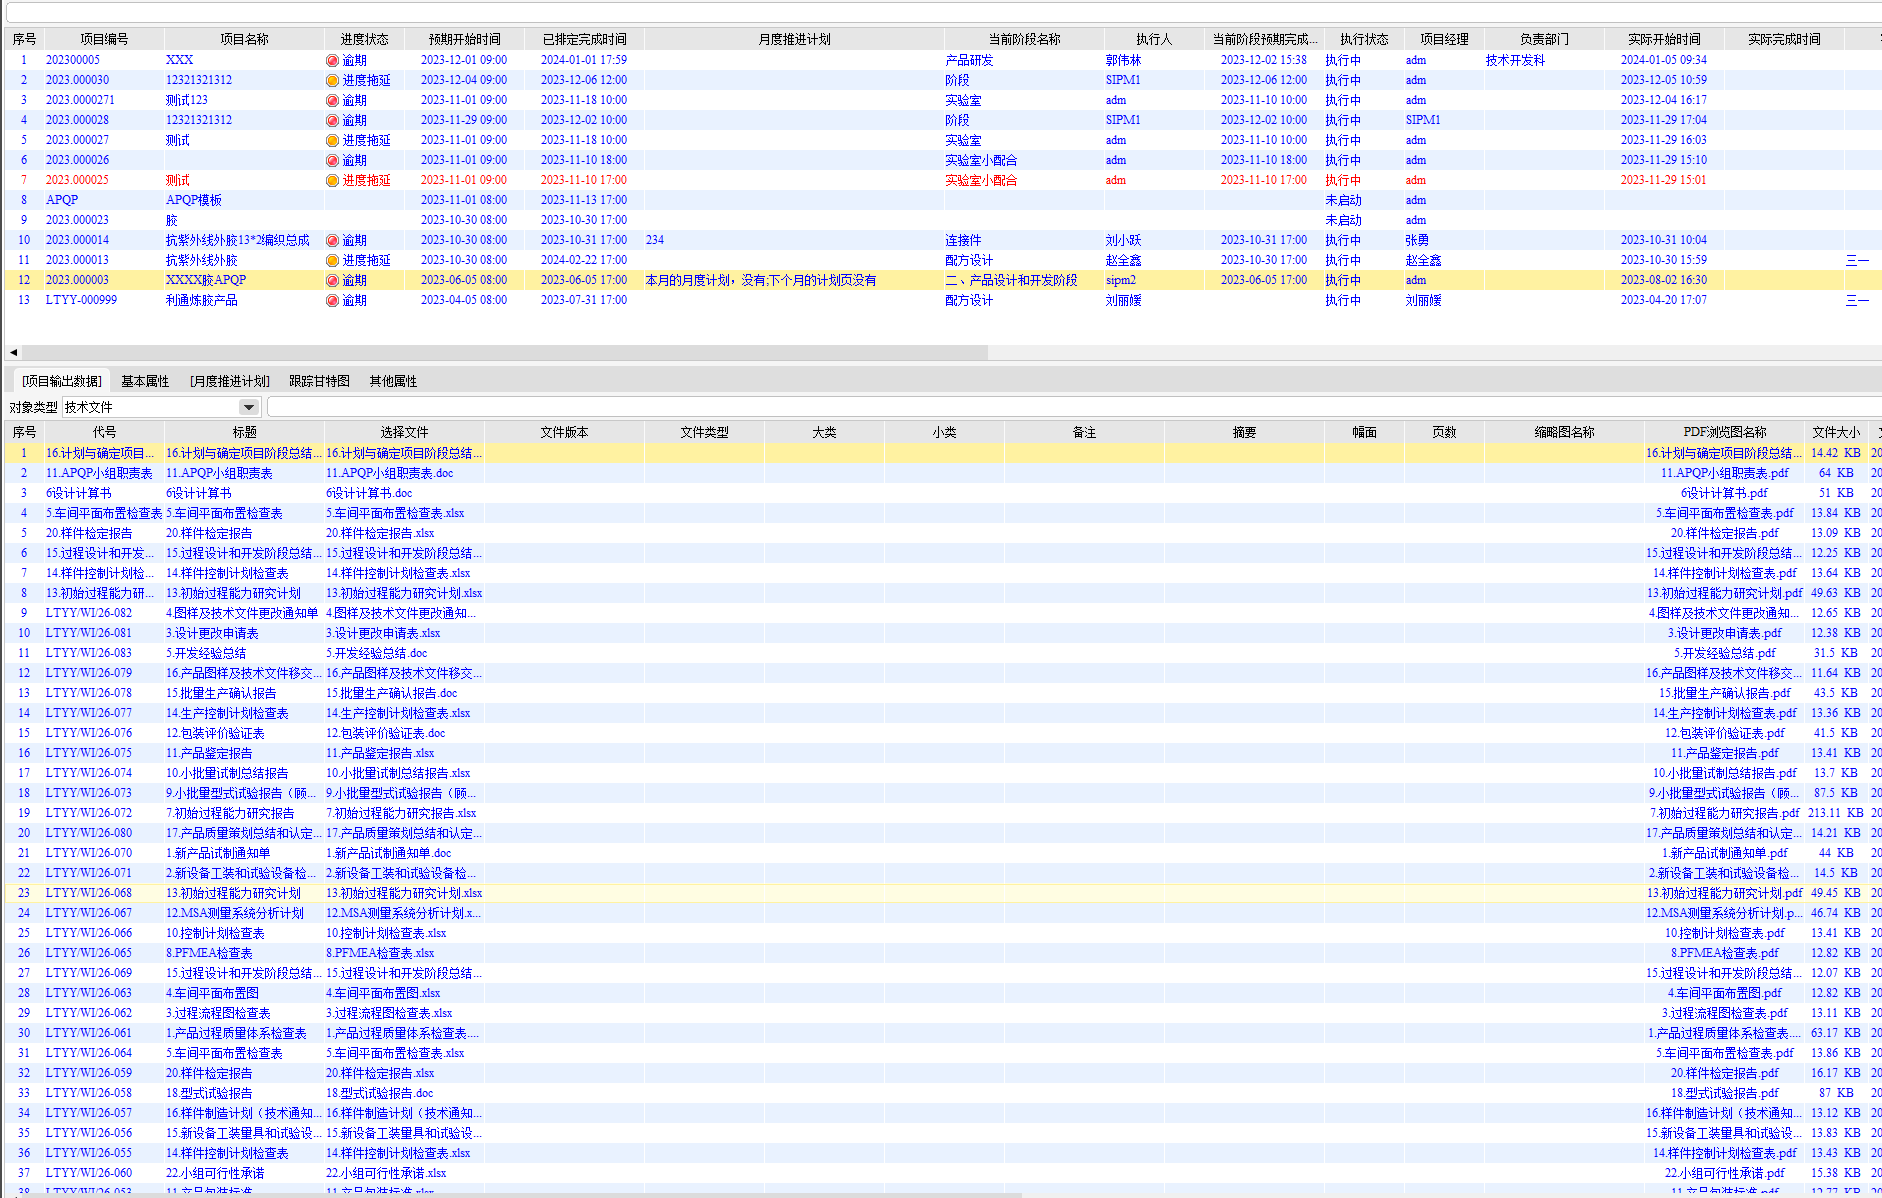
Task: Click the red 逾期 icon for project 2023.000003
Action: point(332,280)
